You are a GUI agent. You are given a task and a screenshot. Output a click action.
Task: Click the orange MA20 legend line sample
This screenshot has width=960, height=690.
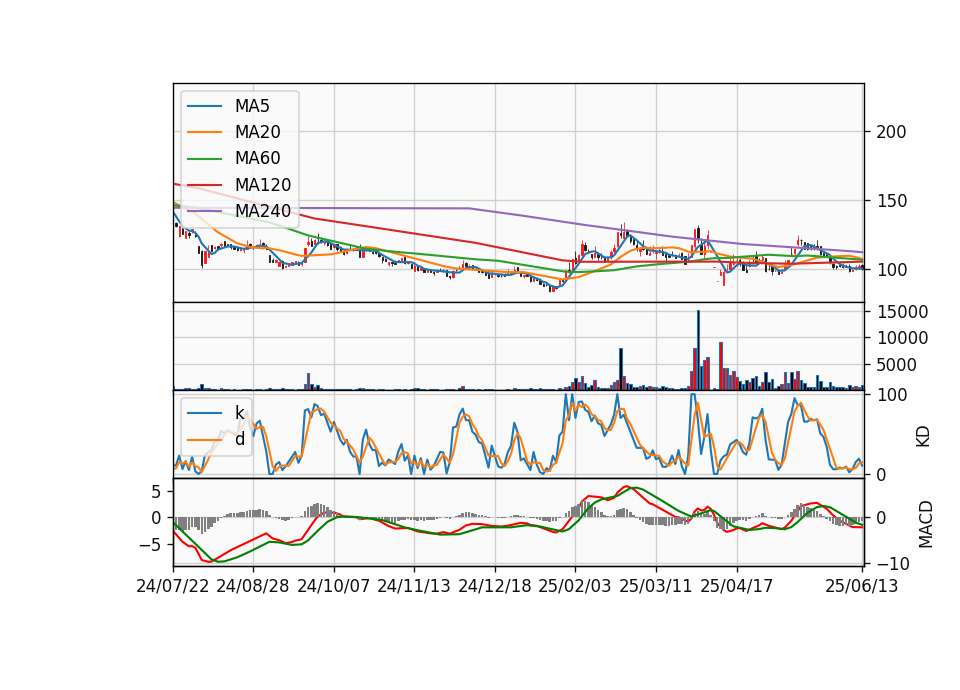click(x=204, y=132)
